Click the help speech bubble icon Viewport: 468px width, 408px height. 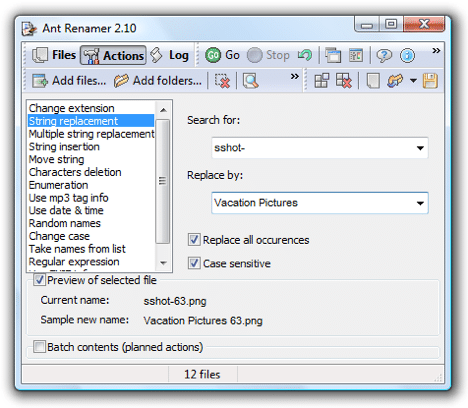point(384,55)
